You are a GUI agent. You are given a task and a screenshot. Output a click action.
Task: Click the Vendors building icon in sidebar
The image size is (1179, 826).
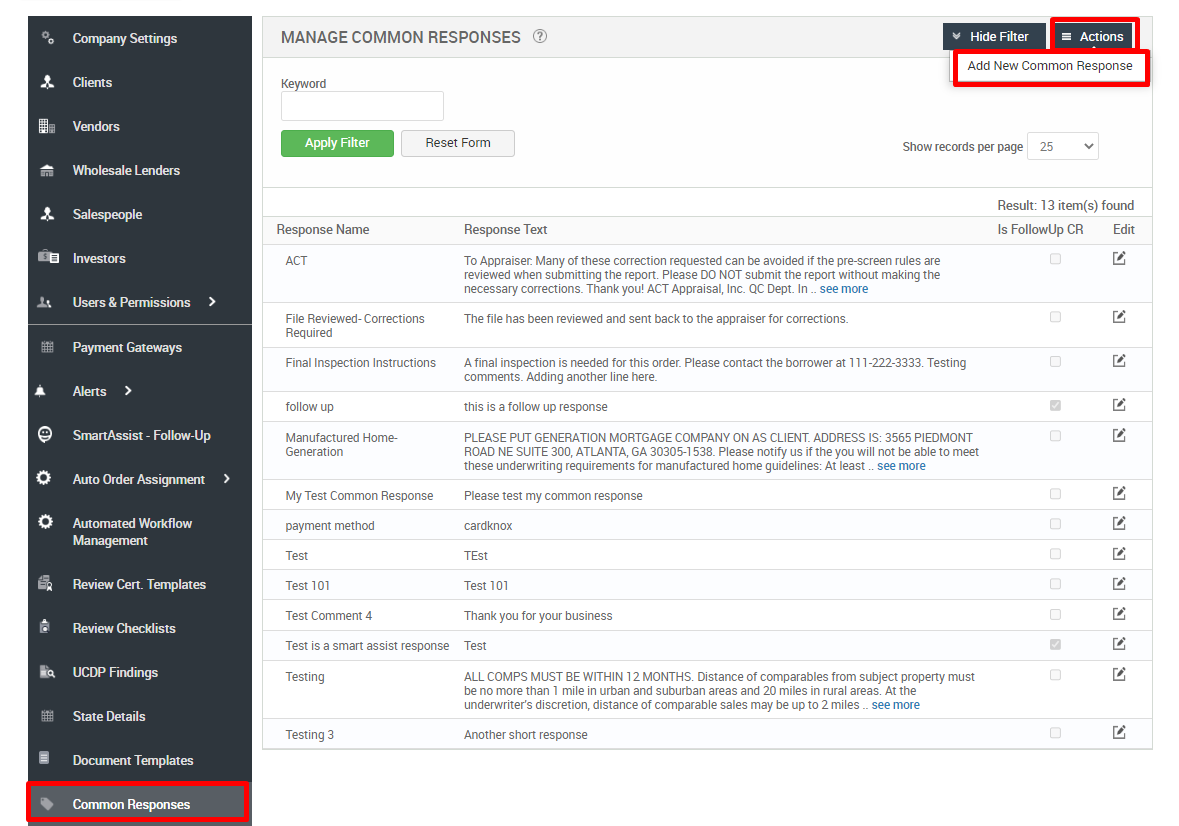(47, 126)
